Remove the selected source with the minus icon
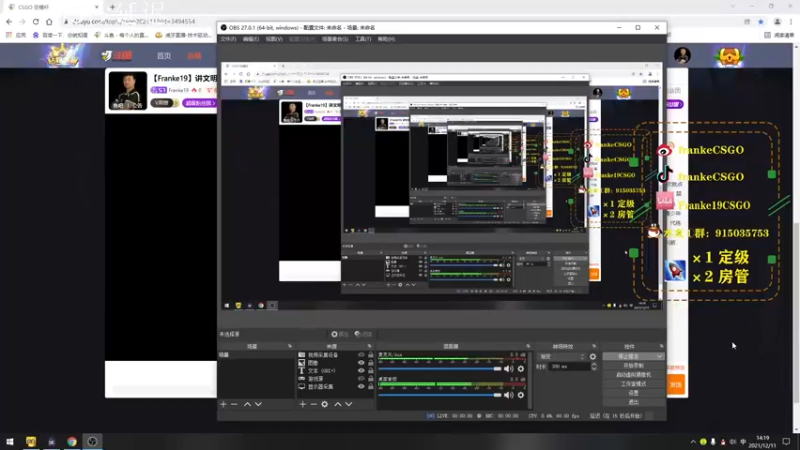 pos(314,404)
